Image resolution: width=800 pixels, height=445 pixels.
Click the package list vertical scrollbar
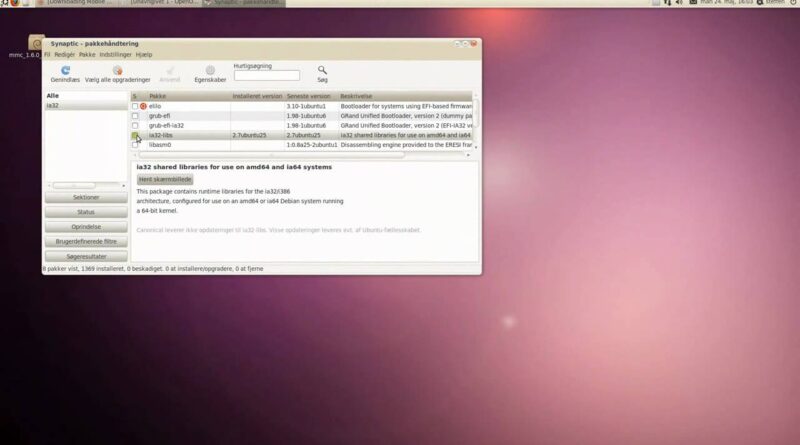pyautogui.click(x=476, y=112)
